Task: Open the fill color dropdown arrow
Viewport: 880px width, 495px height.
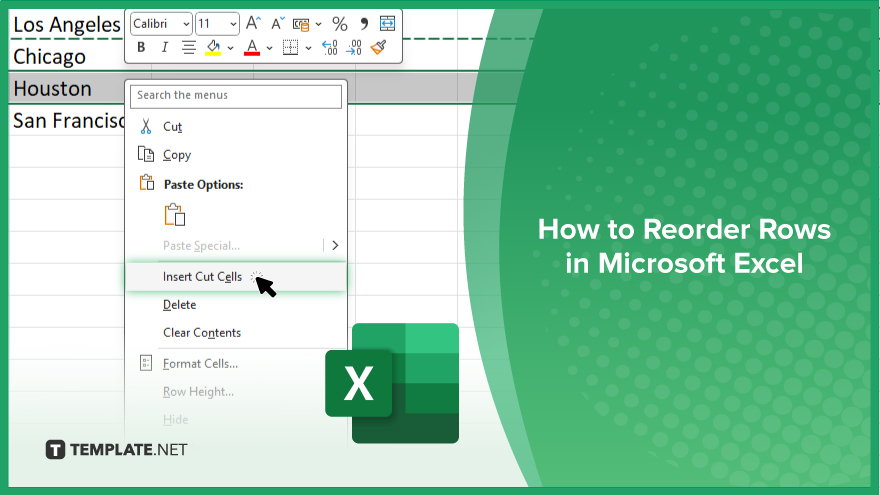Action: pyautogui.click(x=230, y=48)
